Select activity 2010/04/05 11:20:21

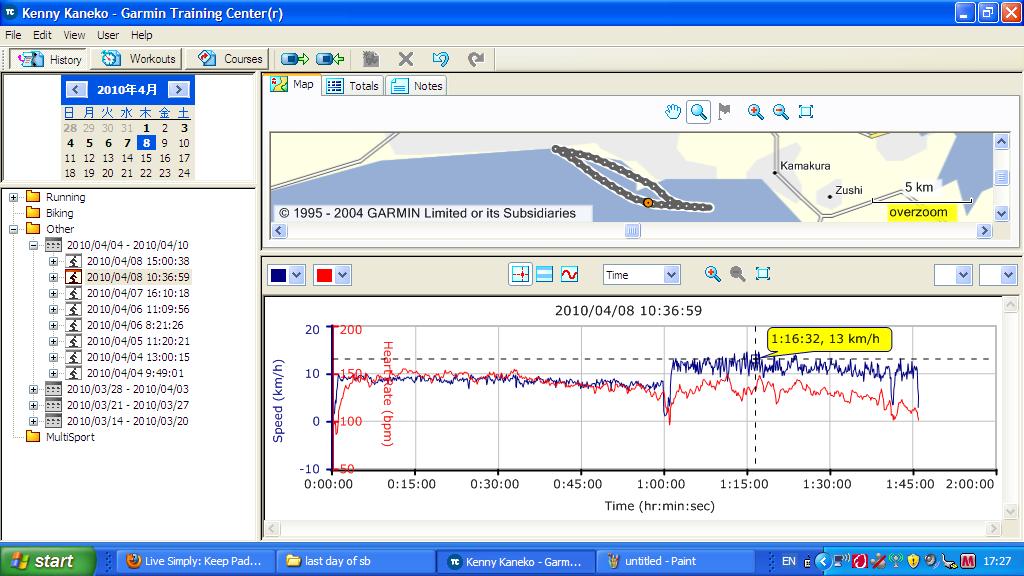pyautogui.click(x=138, y=341)
